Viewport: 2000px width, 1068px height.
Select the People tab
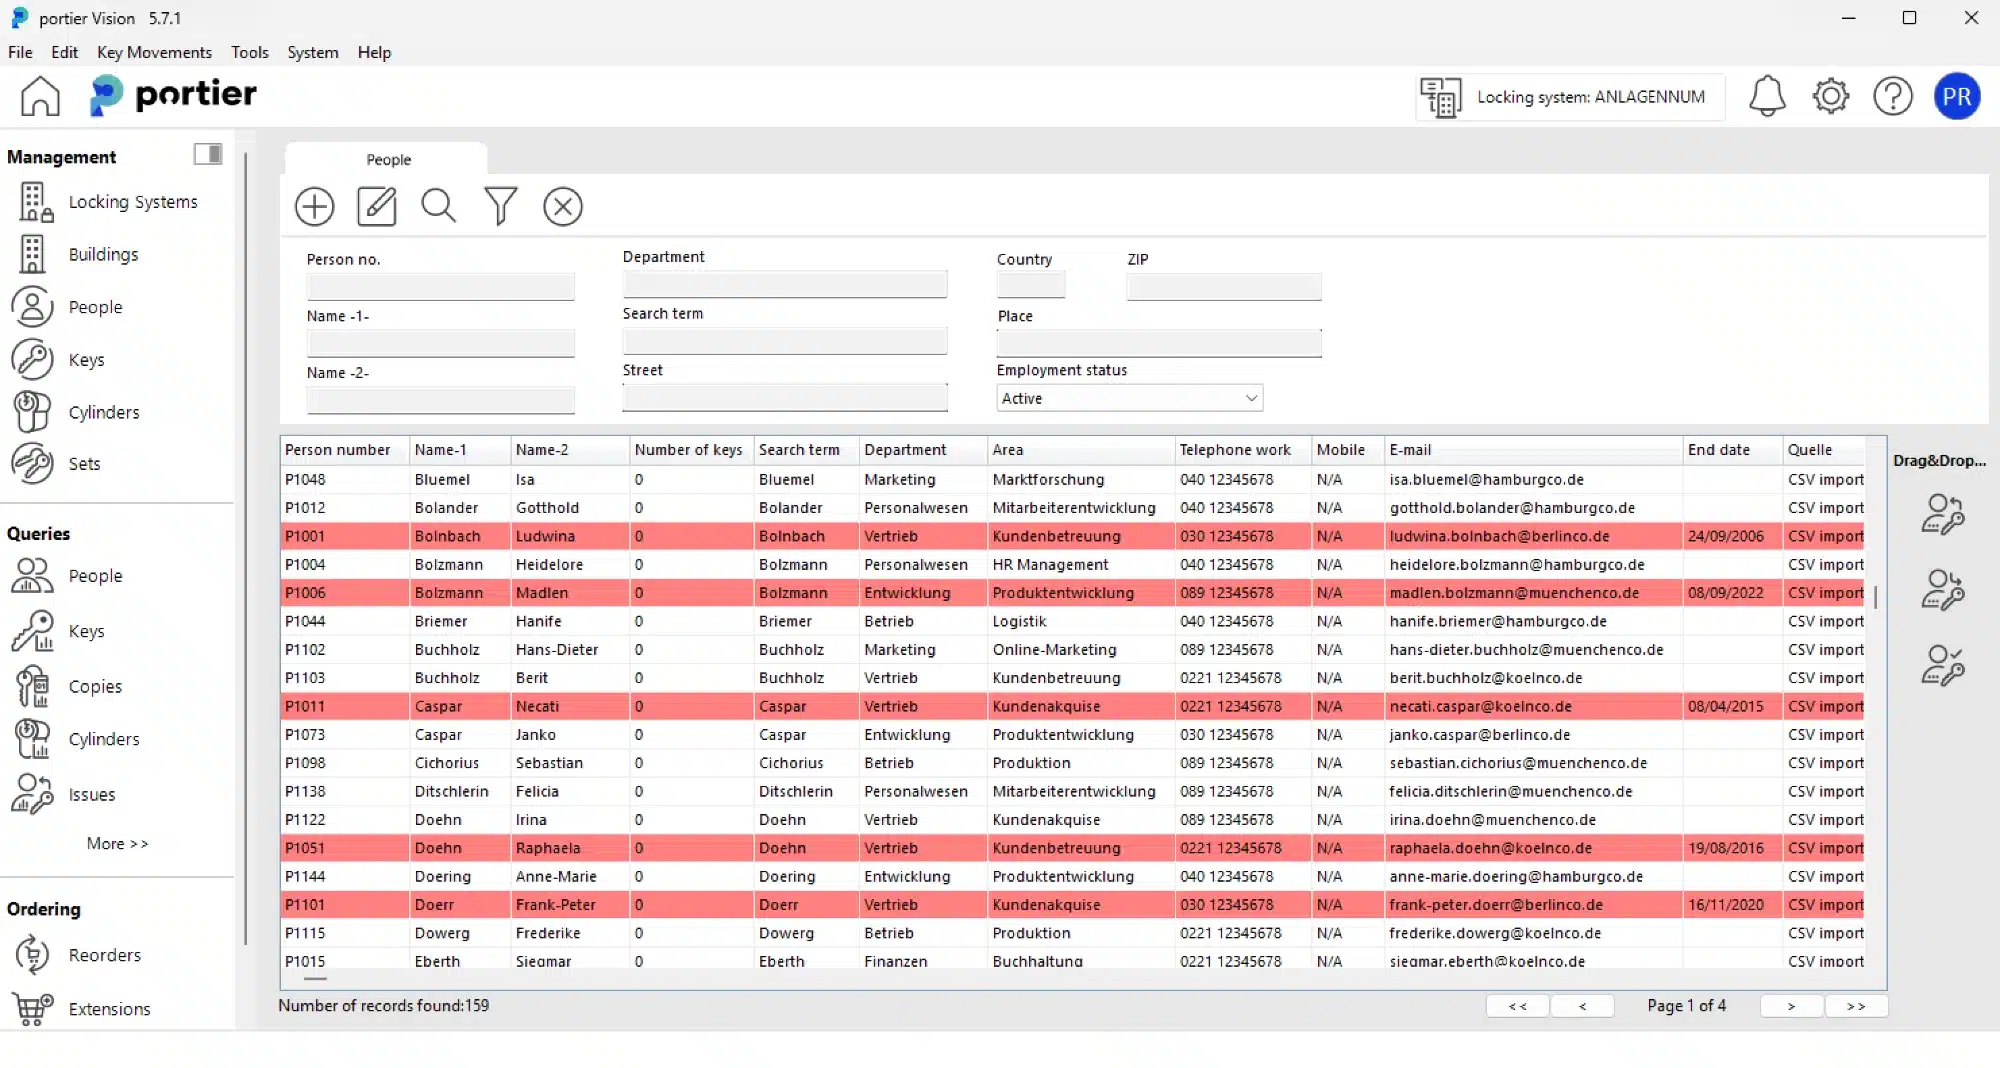(388, 159)
